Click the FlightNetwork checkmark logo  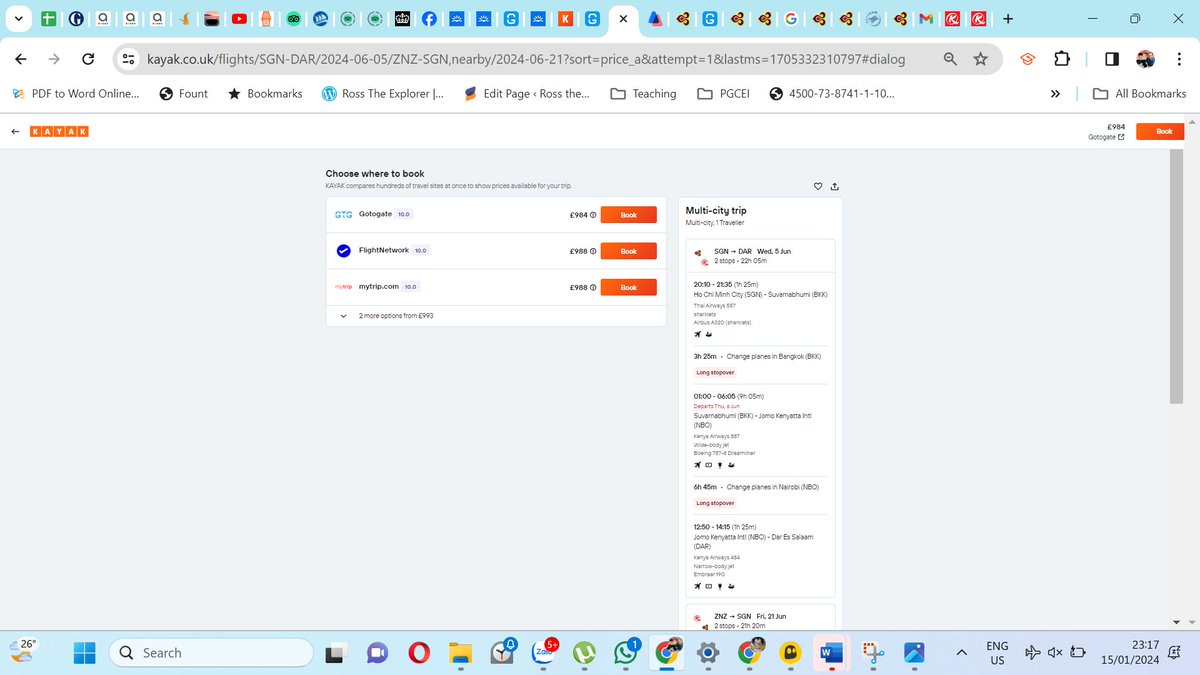click(344, 250)
